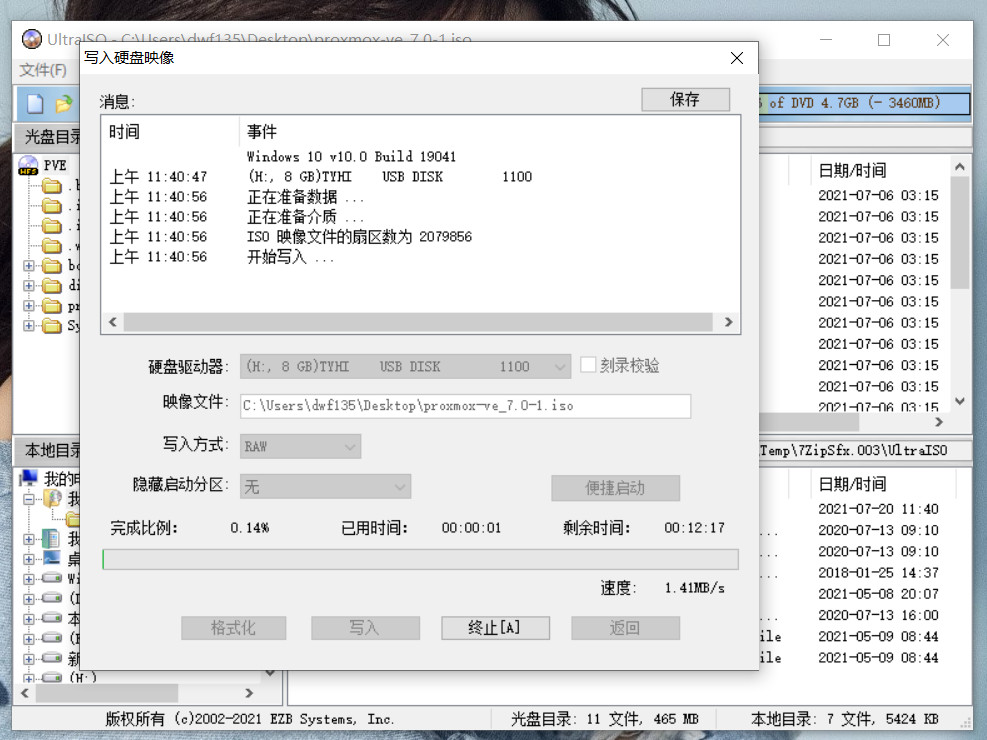Click the desktop icon beside "桌"
Screen dimensions: 987x740
click(x=51, y=558)
